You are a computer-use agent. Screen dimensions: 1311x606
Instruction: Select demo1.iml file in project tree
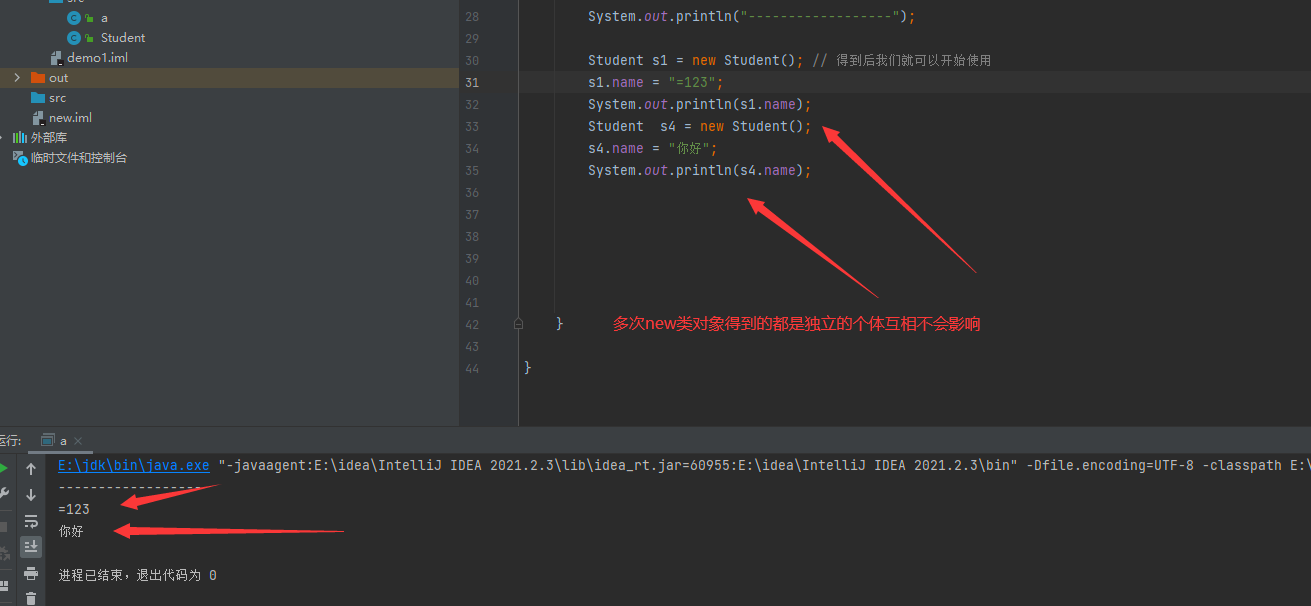point(97,58)
